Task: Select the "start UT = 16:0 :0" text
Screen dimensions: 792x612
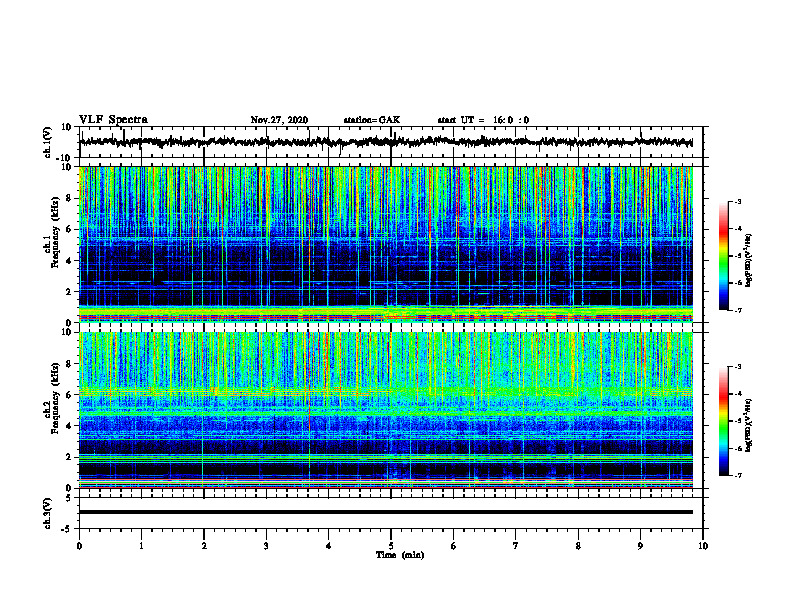Action: pyautogui.click(x=483, y=120)
